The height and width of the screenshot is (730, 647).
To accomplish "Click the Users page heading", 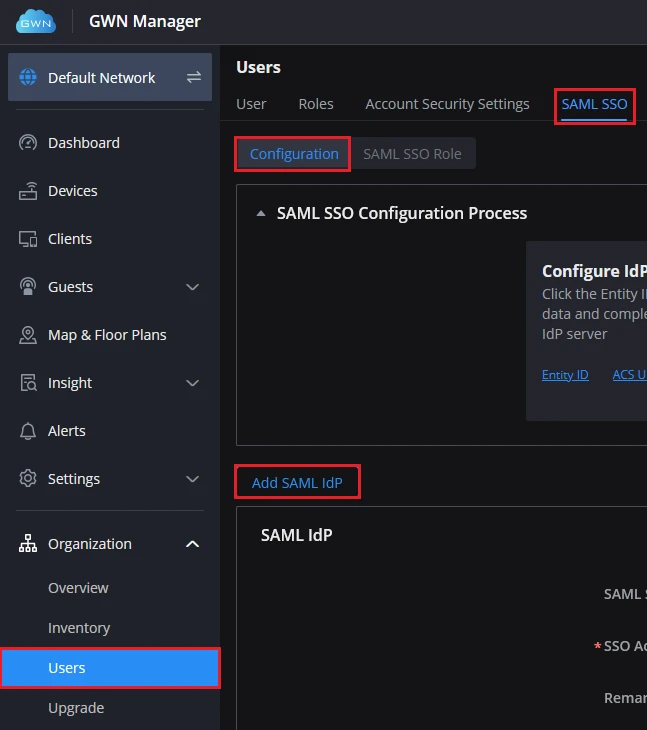I will 258,68.
